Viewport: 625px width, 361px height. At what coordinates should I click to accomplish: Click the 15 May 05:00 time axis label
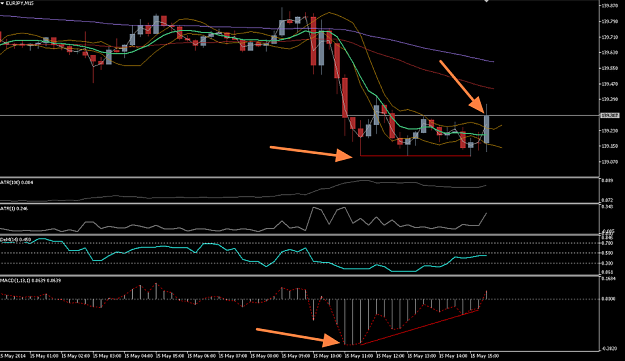[x=170, y=356]
